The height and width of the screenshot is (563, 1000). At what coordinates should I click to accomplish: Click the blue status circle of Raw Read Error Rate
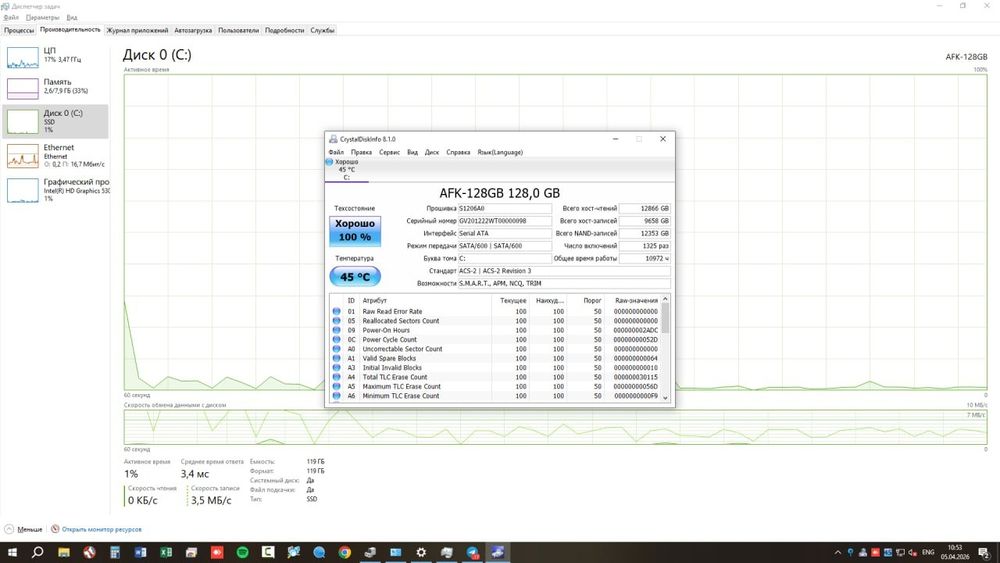coord(336,312)
